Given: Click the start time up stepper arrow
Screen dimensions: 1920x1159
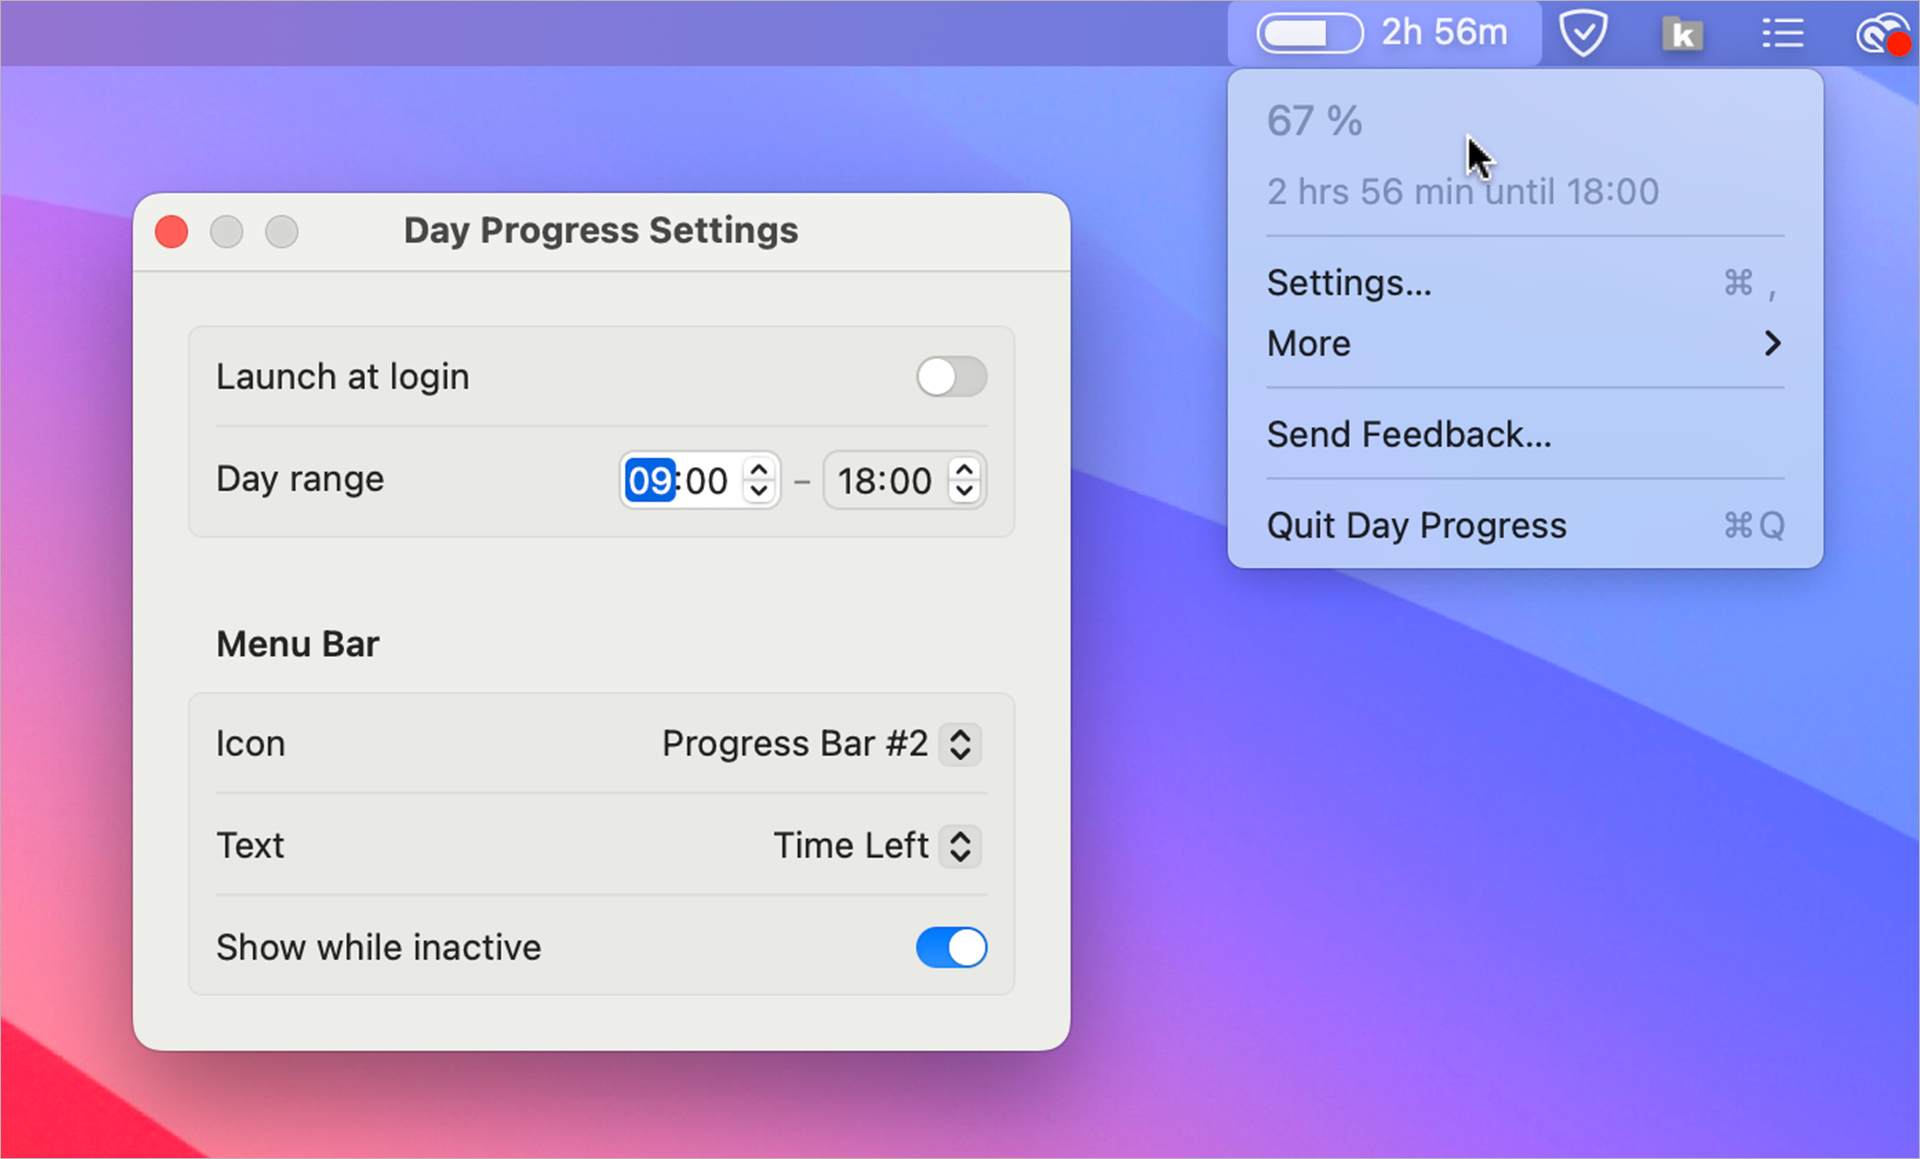Looking at the screenshot, I should coord(759,469).
